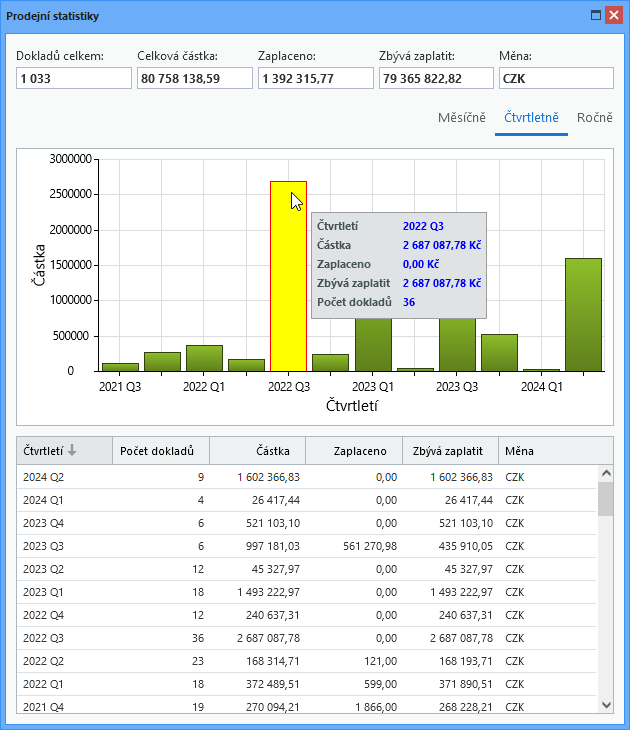The width and height of the screenshot is (630, 730).
Task: Click the Částka column header
Action: click(257, 451)
